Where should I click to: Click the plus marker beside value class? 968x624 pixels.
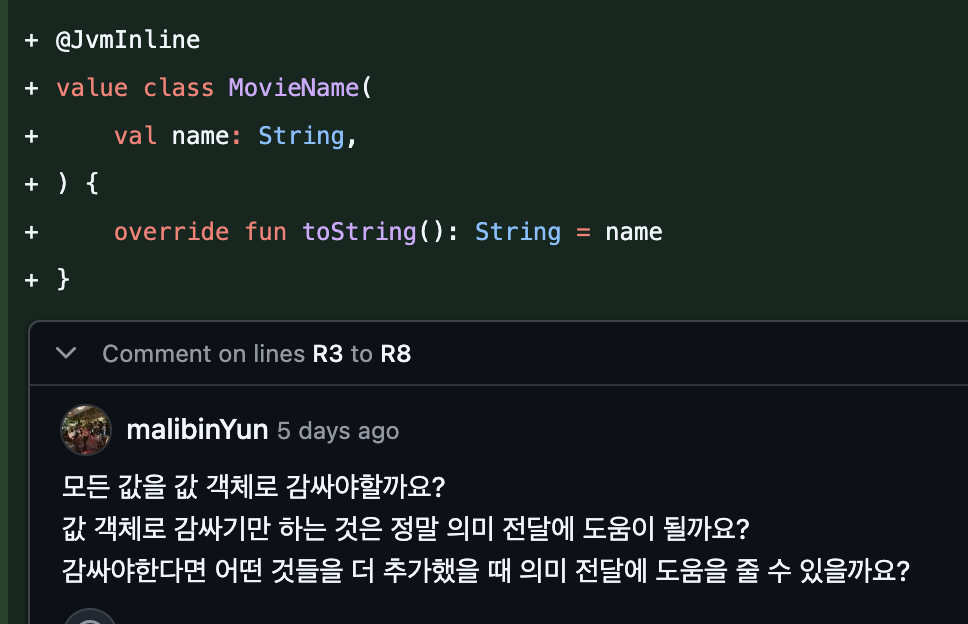point(31,88)
